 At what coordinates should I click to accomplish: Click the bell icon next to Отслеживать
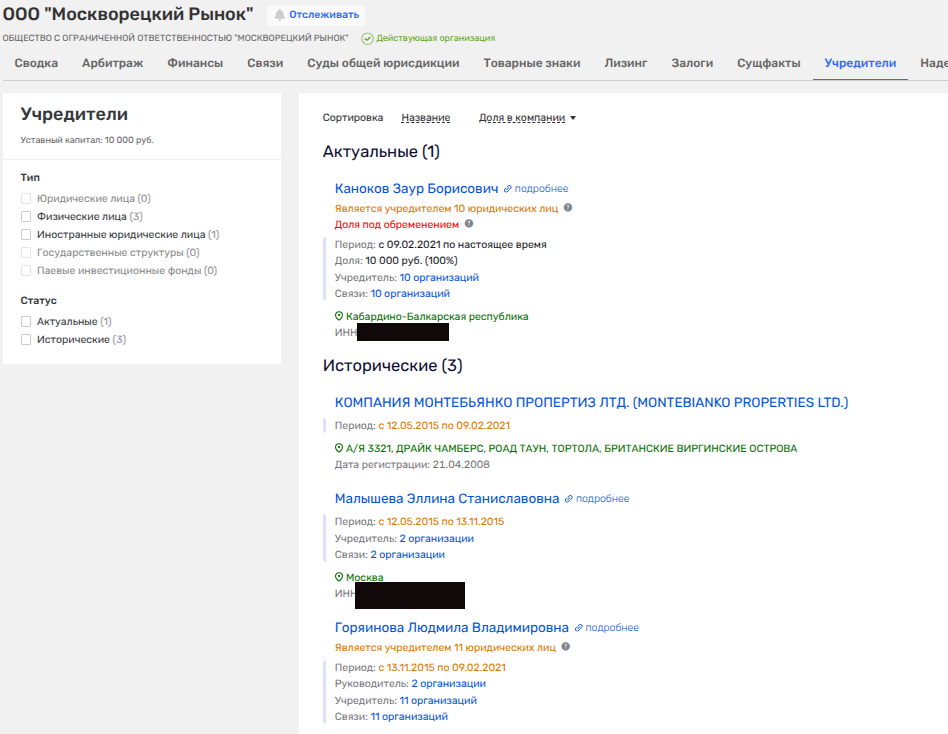[279, 15]
